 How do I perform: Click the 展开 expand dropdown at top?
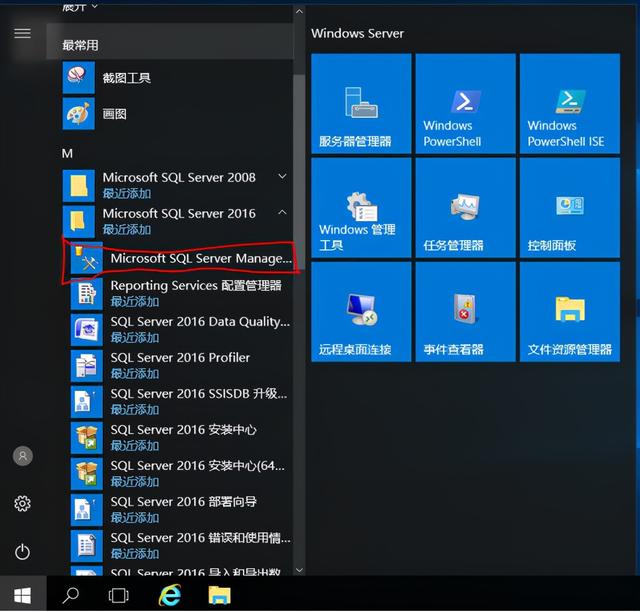(80, 6)
